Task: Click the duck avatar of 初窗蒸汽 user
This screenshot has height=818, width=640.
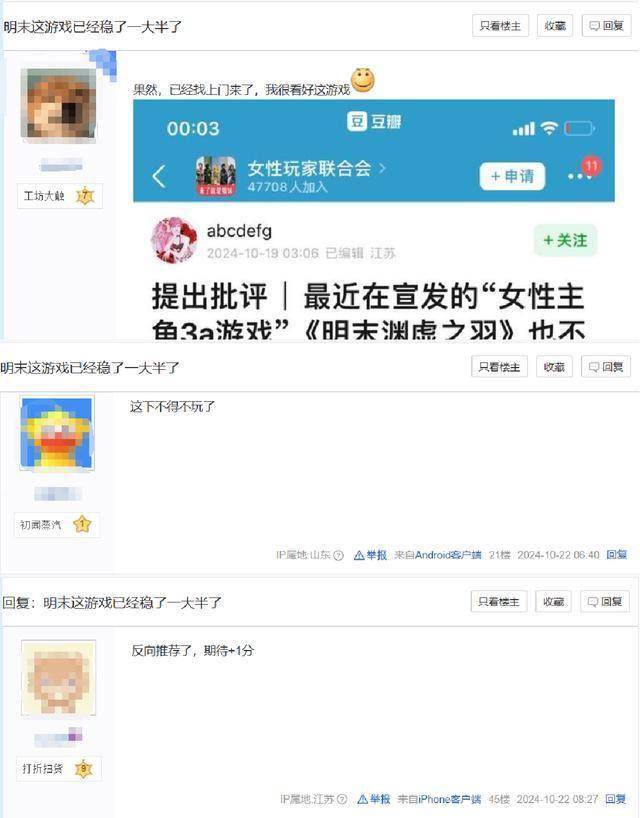Action: click(x=57, y=434)
